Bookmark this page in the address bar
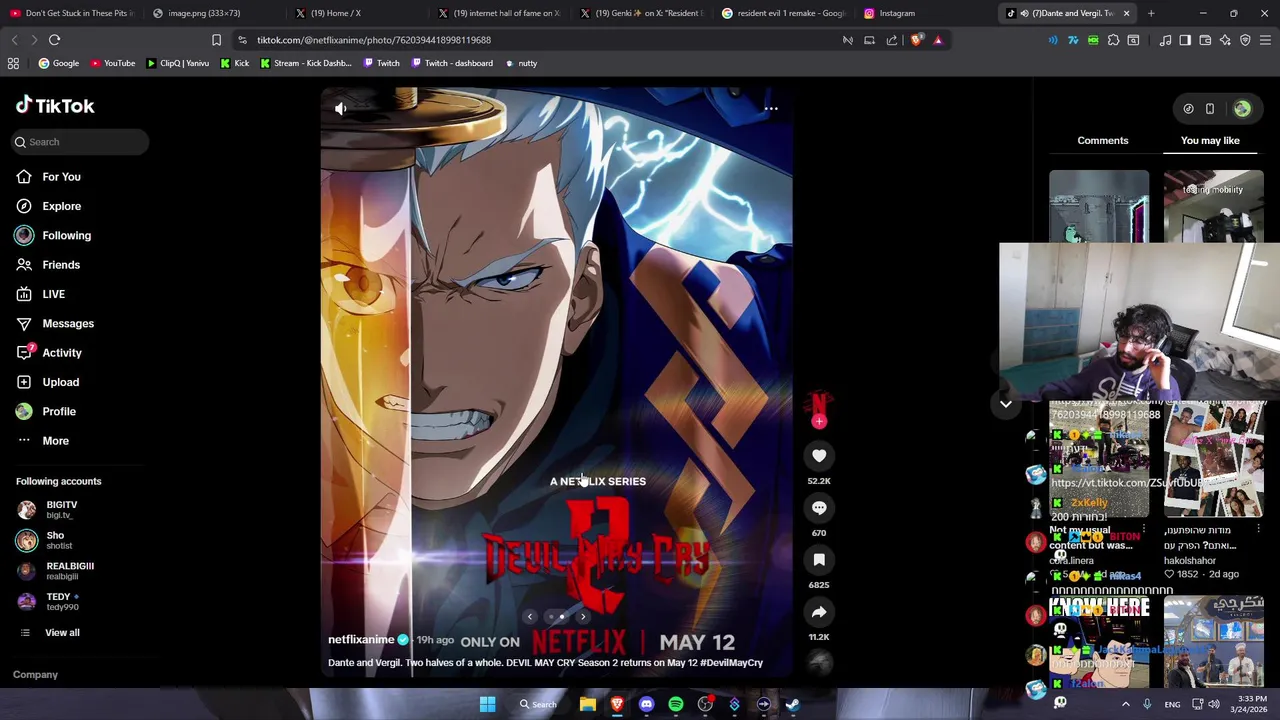 point(216,40)
